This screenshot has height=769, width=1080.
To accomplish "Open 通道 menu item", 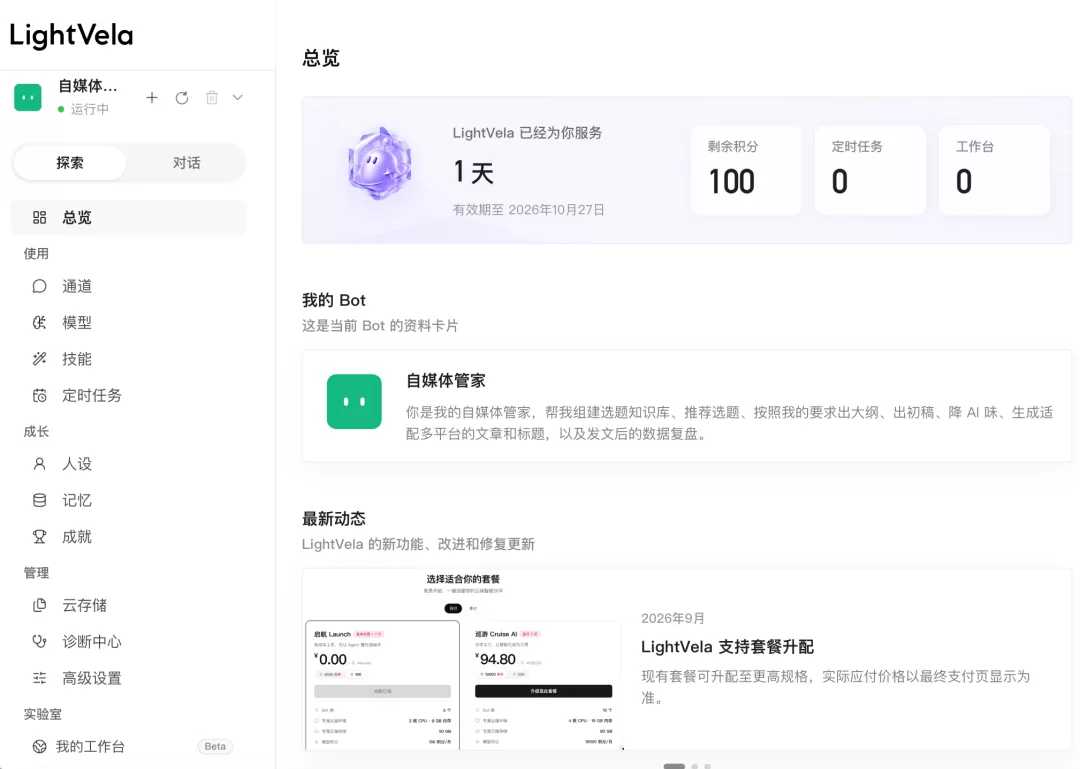I will pyautogui.click(x=129, y=286).
